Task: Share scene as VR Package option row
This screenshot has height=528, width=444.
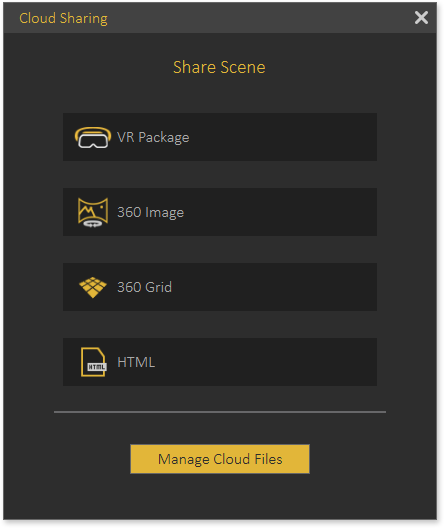Action: (220, 137)
